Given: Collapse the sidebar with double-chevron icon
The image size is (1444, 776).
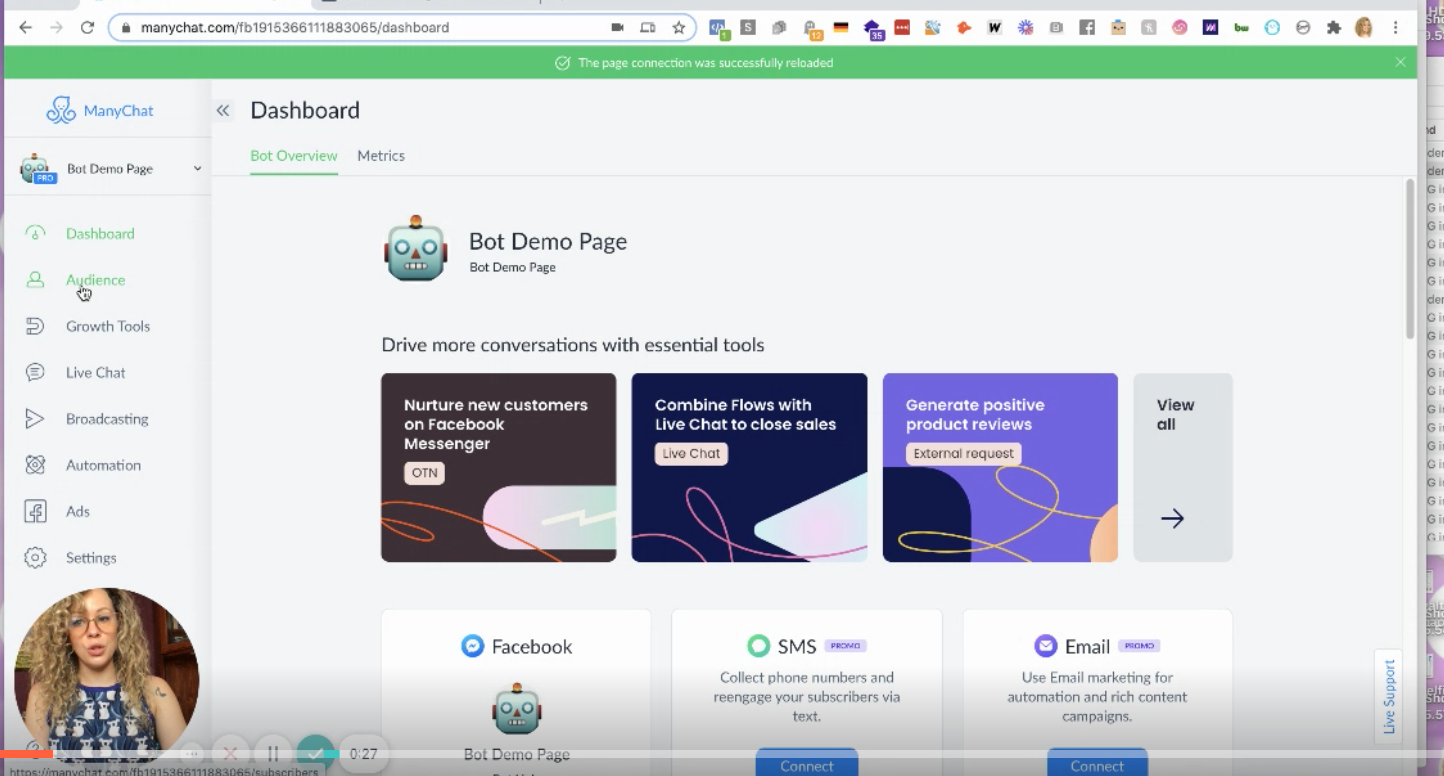Looking at the screenshot, I should 223,111.
